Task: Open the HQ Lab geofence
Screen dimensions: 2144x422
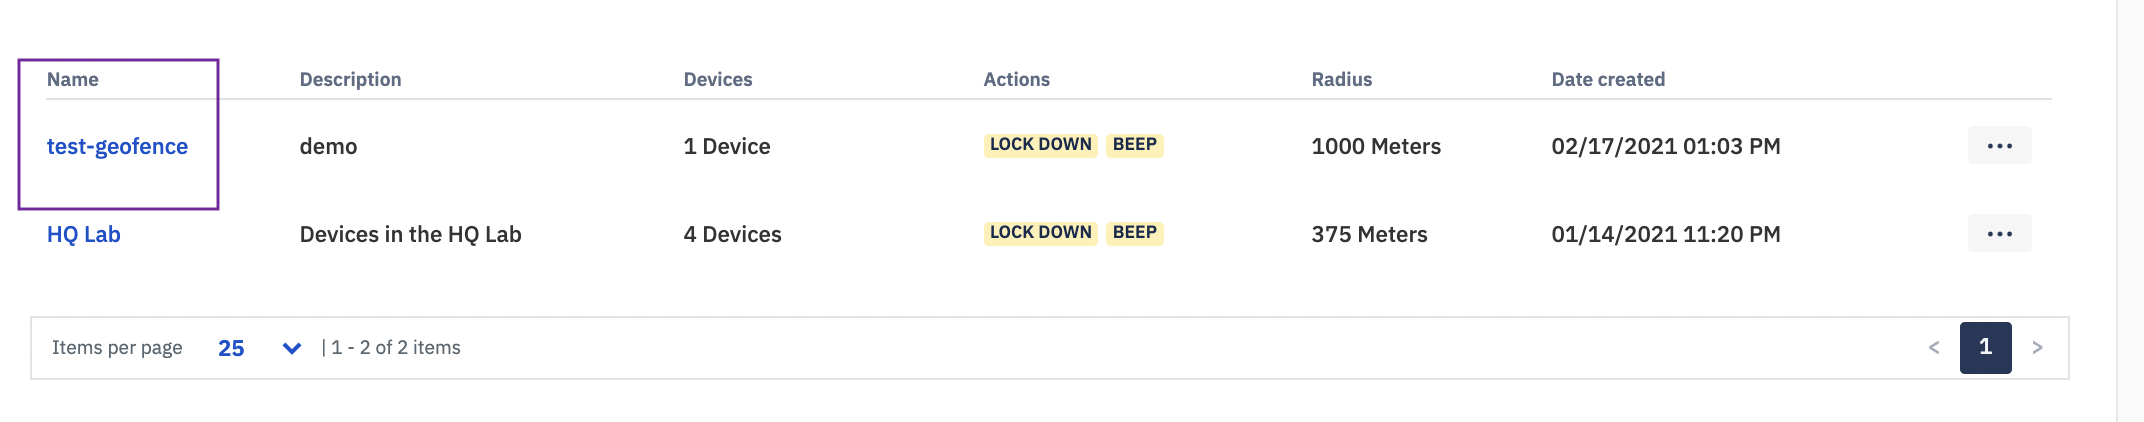Action: pyautogui.click(x=84, y=234)
